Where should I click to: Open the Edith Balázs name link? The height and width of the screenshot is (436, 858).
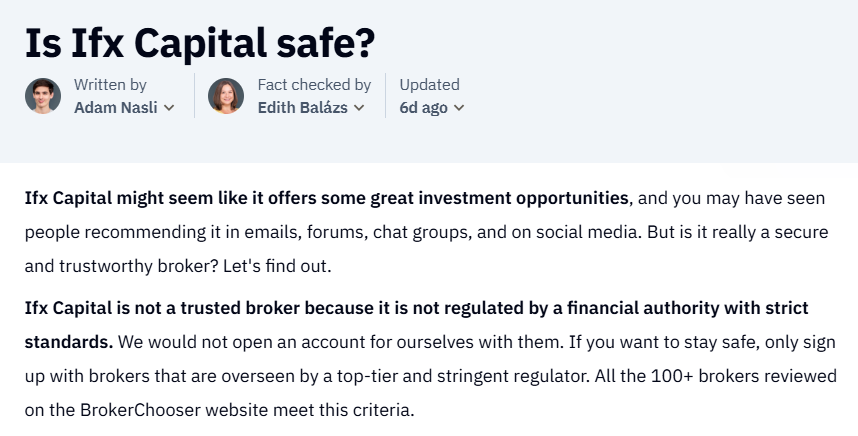point(303,108)
